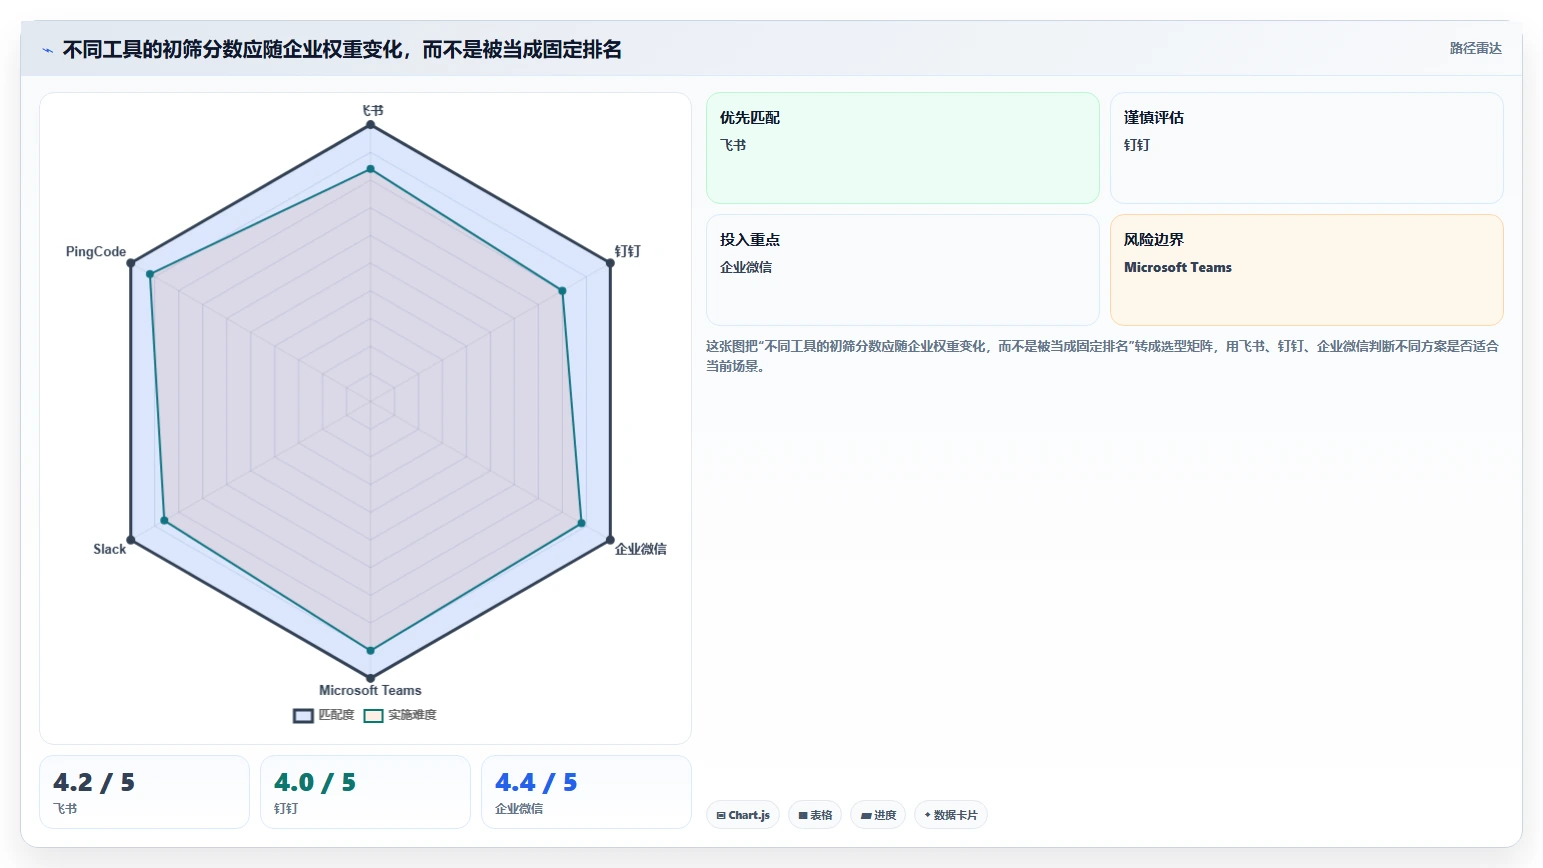Toggle the 实施难度 legend swatch
This screenshot has height=868, width=1543.
pos(373,715)
